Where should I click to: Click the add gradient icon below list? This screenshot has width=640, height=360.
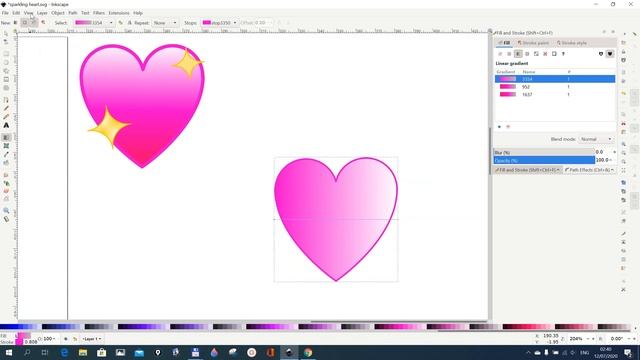coord(499,127)
